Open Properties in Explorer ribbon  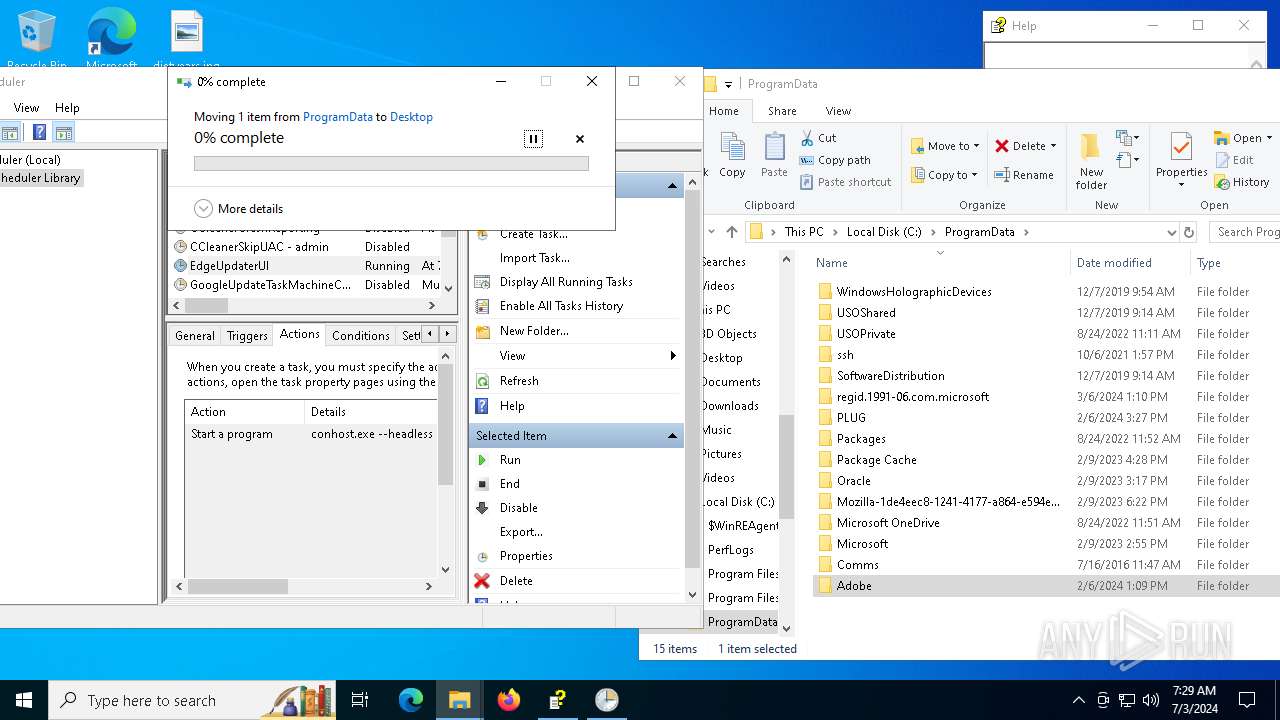pos(1181,160)
